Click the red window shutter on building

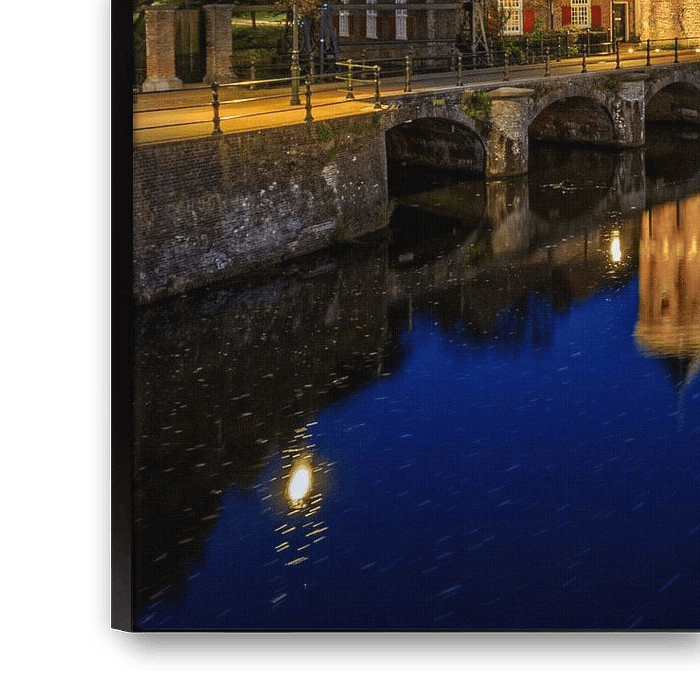pyautogui.click(x=529, y=20)
